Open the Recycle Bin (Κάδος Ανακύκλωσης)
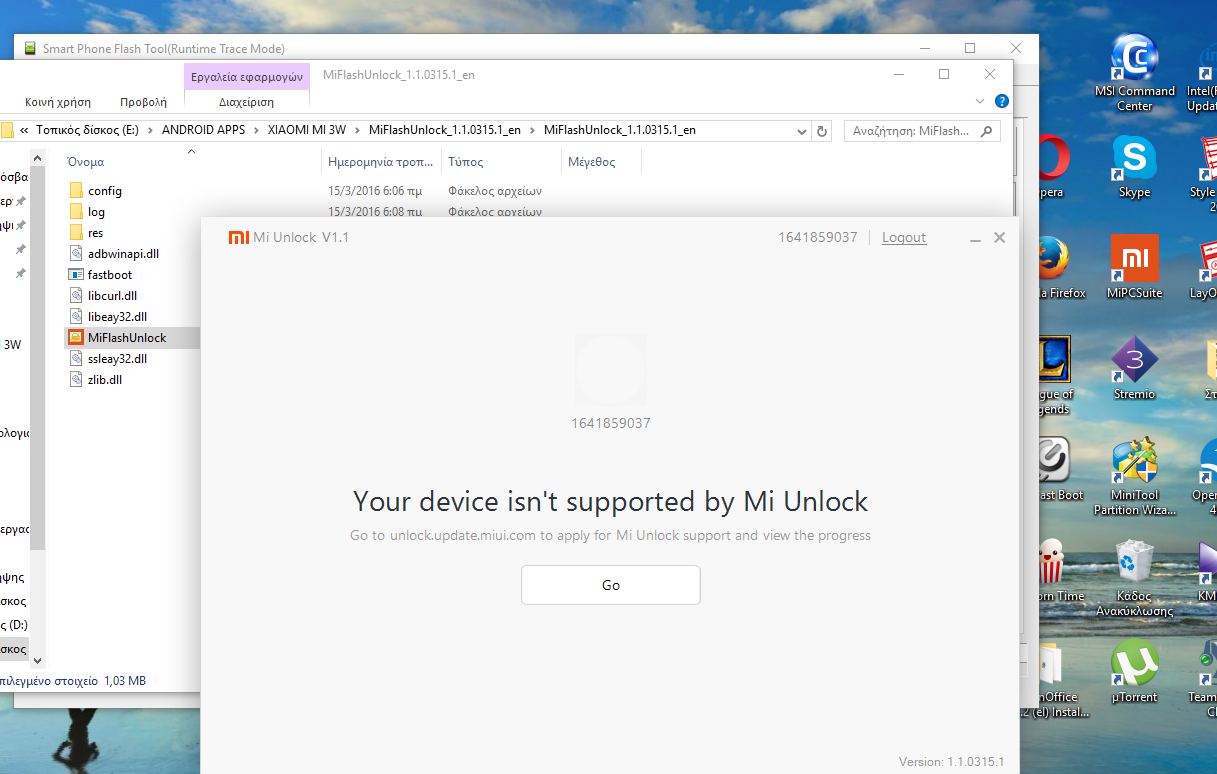1217x774 pixels. (x=1134, y=577)
